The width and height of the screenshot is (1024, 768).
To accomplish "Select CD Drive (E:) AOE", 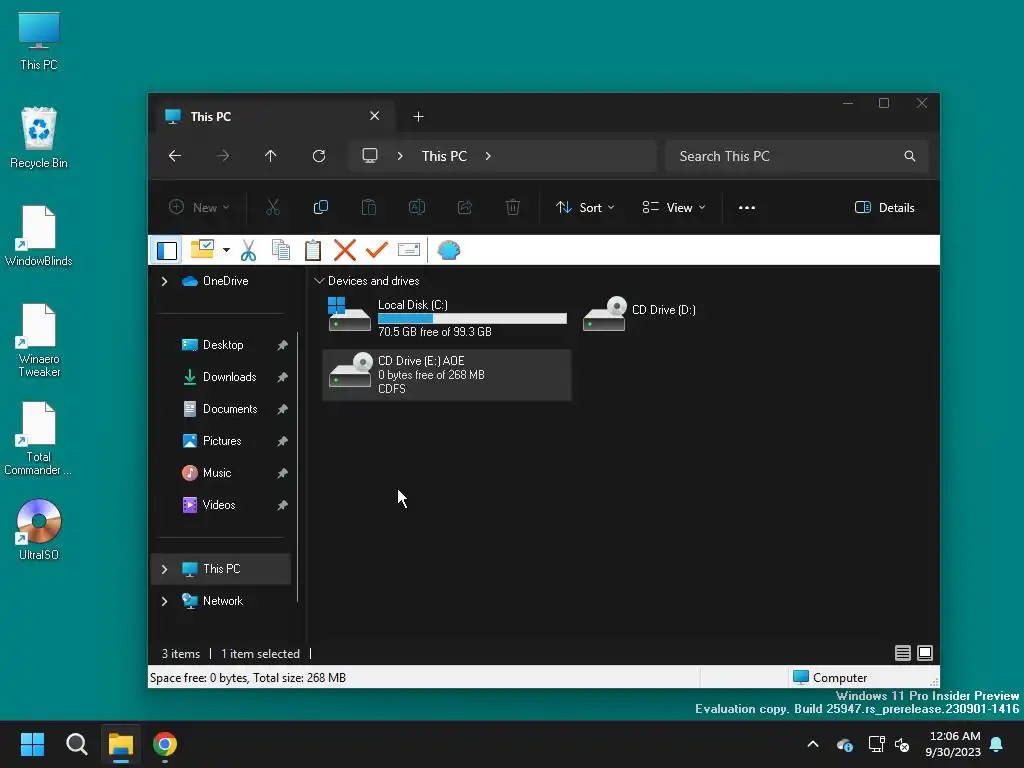I will (x=447, y=375).
